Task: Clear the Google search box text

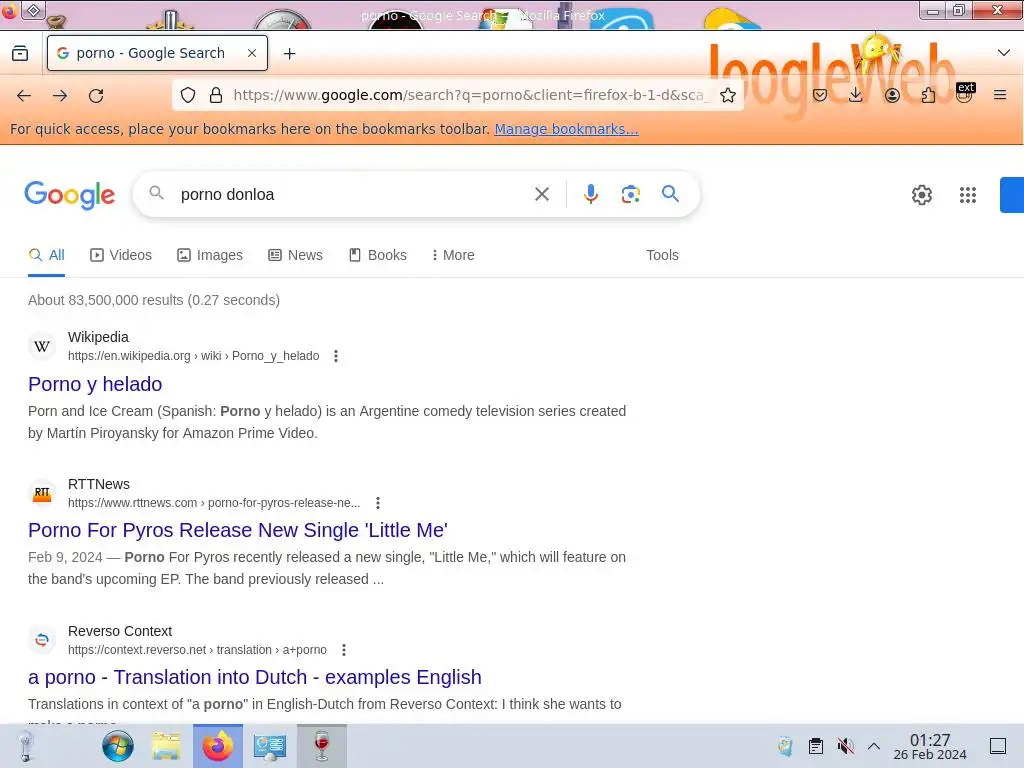Action: [541, 194]
